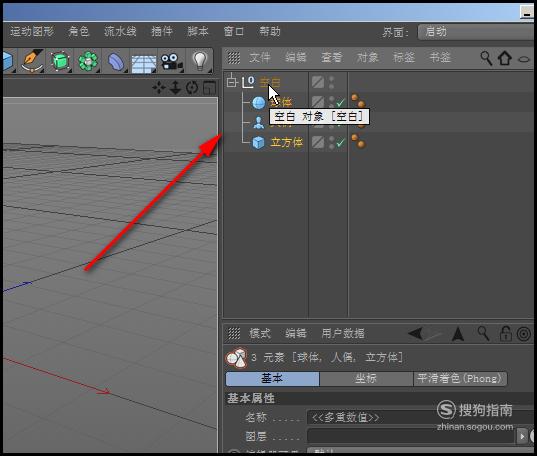Click the object manager home path icon
The height and width of the screenshot is (456, 537).
(505, 58)
